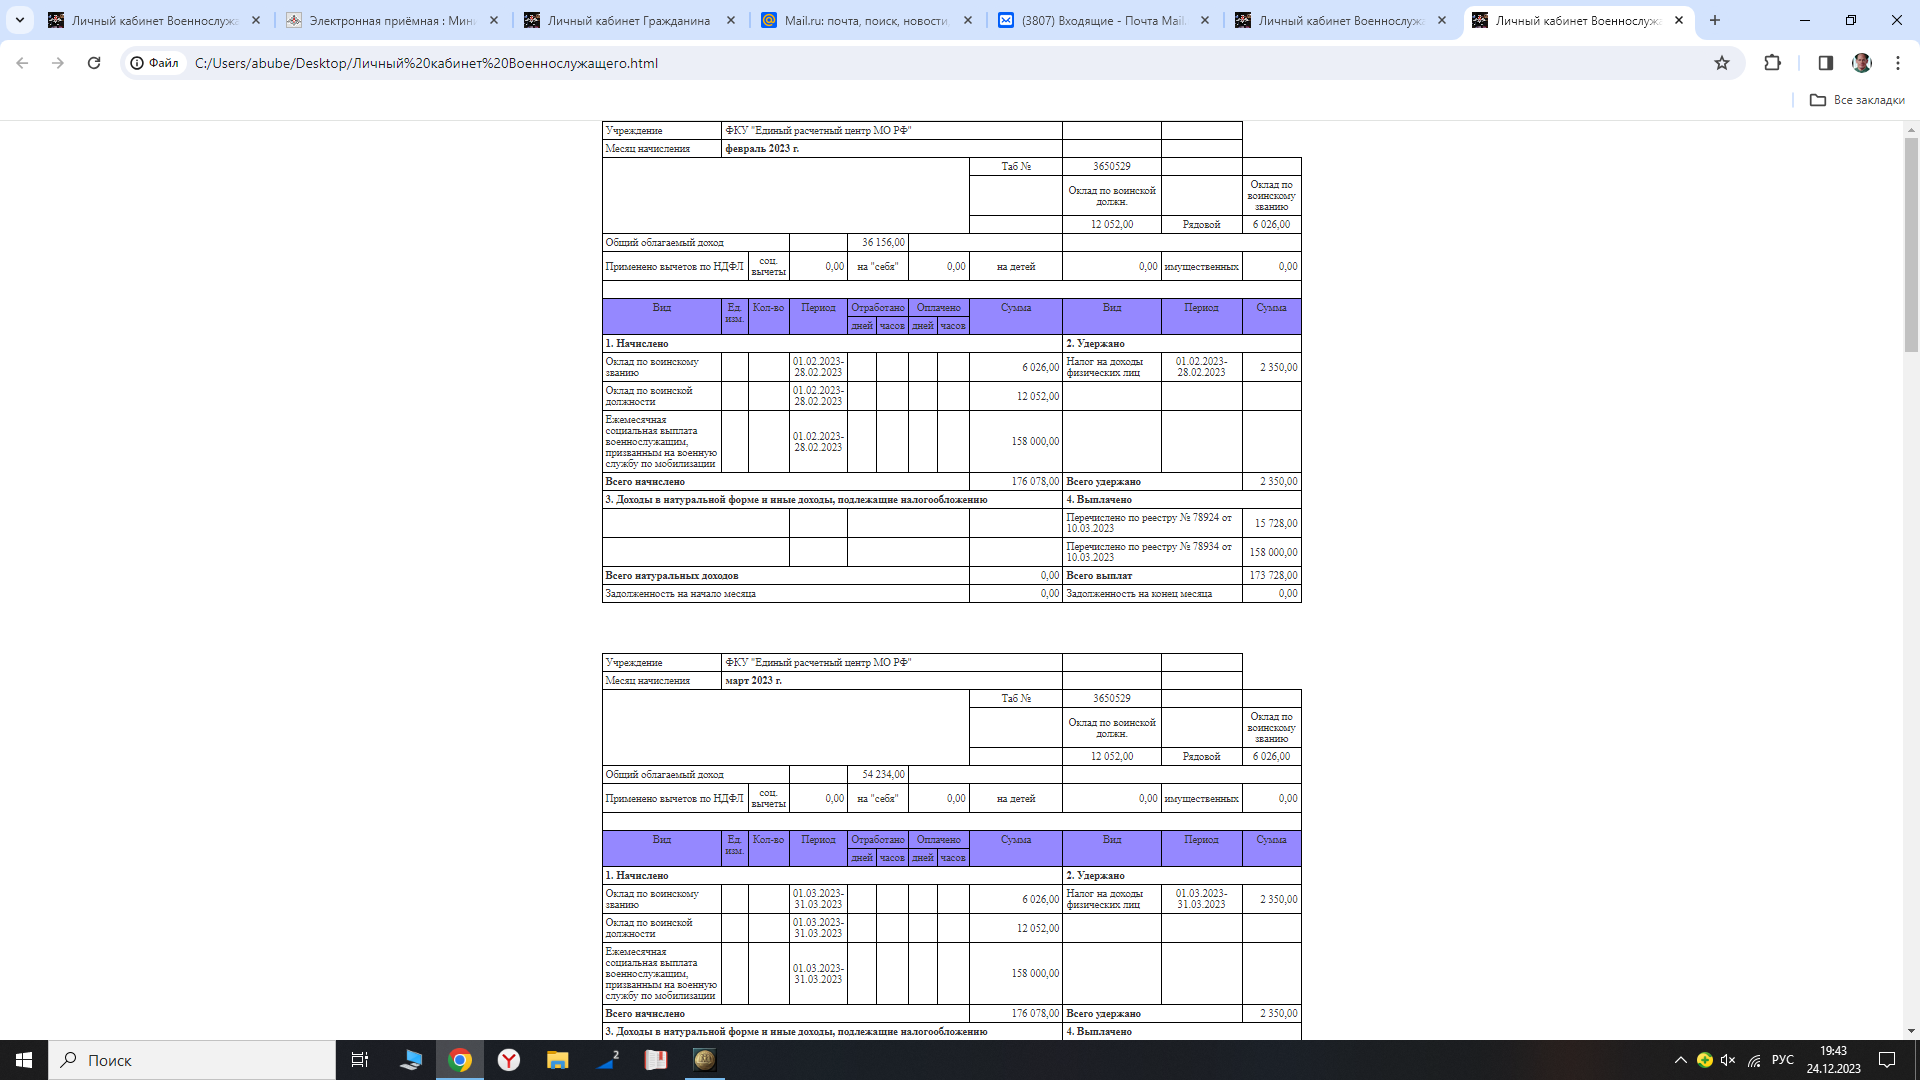Click the Windows taskbar Поиск search box
This screenshot has height=1080, width=1920.
tap(192, 1060)
